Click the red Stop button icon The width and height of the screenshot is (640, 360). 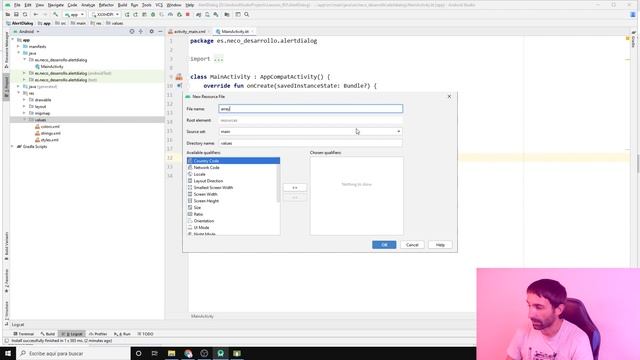(188, 14)
